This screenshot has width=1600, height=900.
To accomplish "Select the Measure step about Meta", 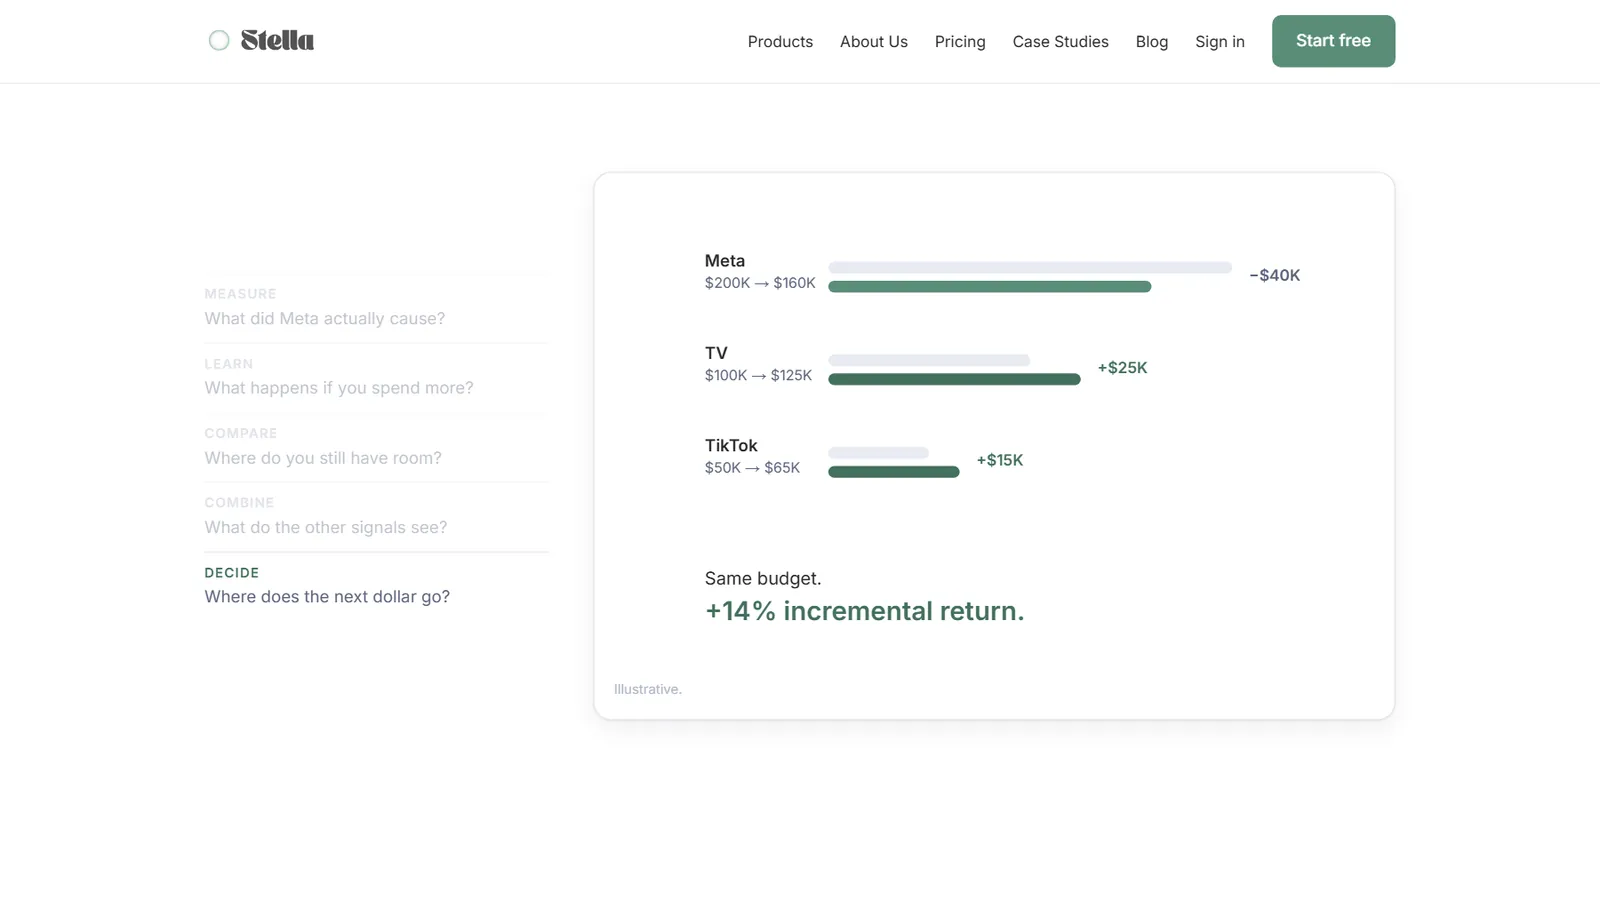I will (x=376, y=308).
